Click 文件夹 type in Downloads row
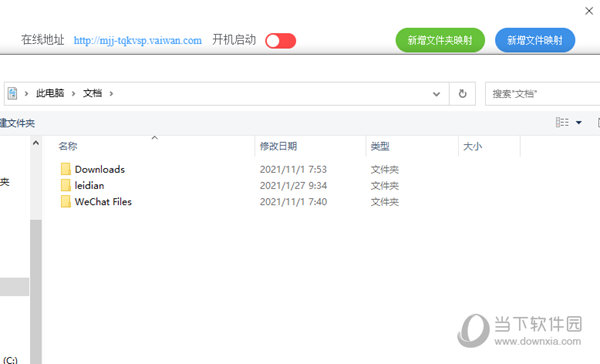Image resolution: width=600 pixels, height=364 pixels. coord(385,170)
